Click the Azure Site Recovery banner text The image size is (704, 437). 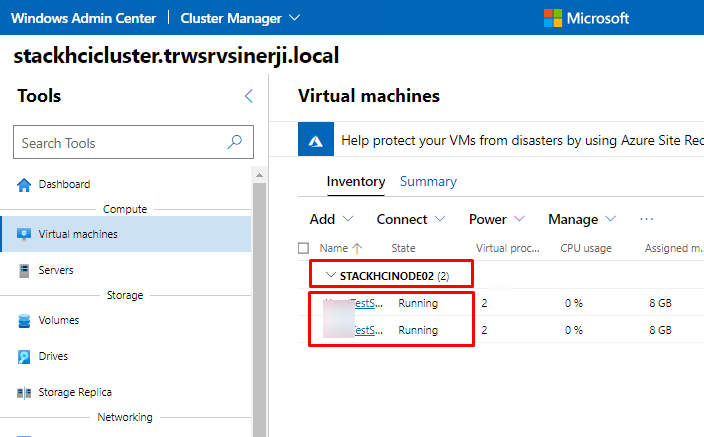(522, 140)
